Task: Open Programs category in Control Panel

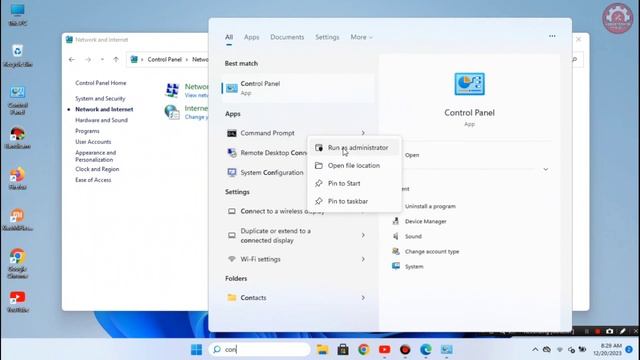Action: coord(87,131)
